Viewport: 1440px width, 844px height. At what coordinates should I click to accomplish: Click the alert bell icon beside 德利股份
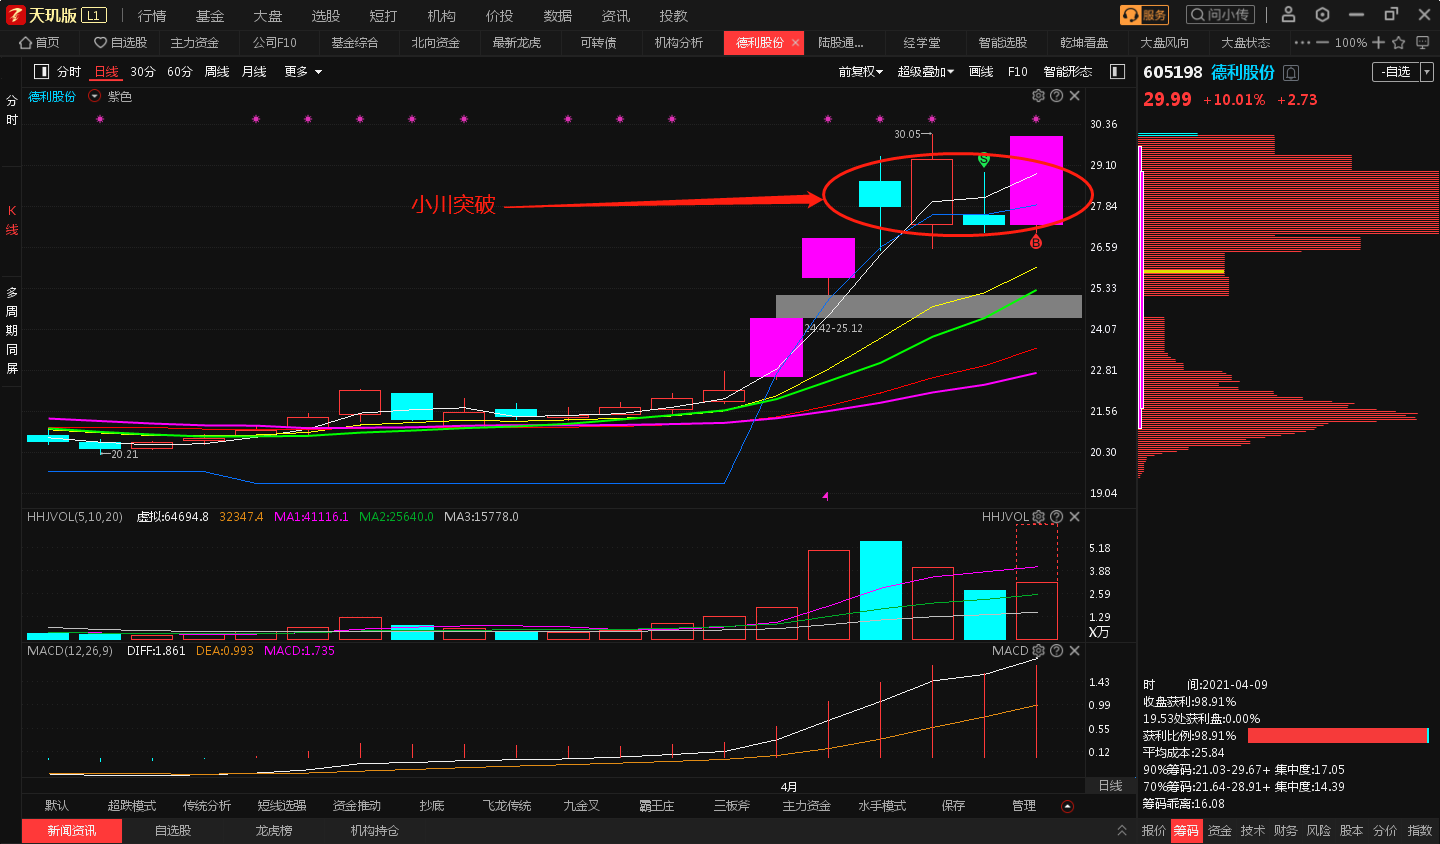pyautogui.click(x=1291, y=73)
